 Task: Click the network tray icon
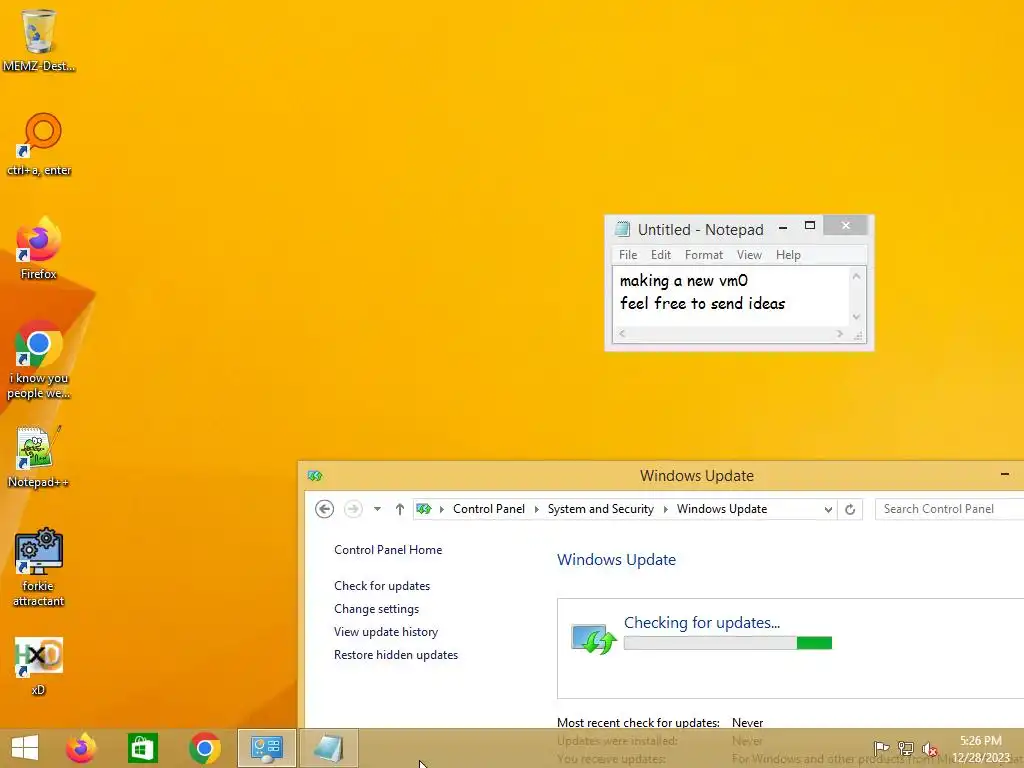[906, 748]
